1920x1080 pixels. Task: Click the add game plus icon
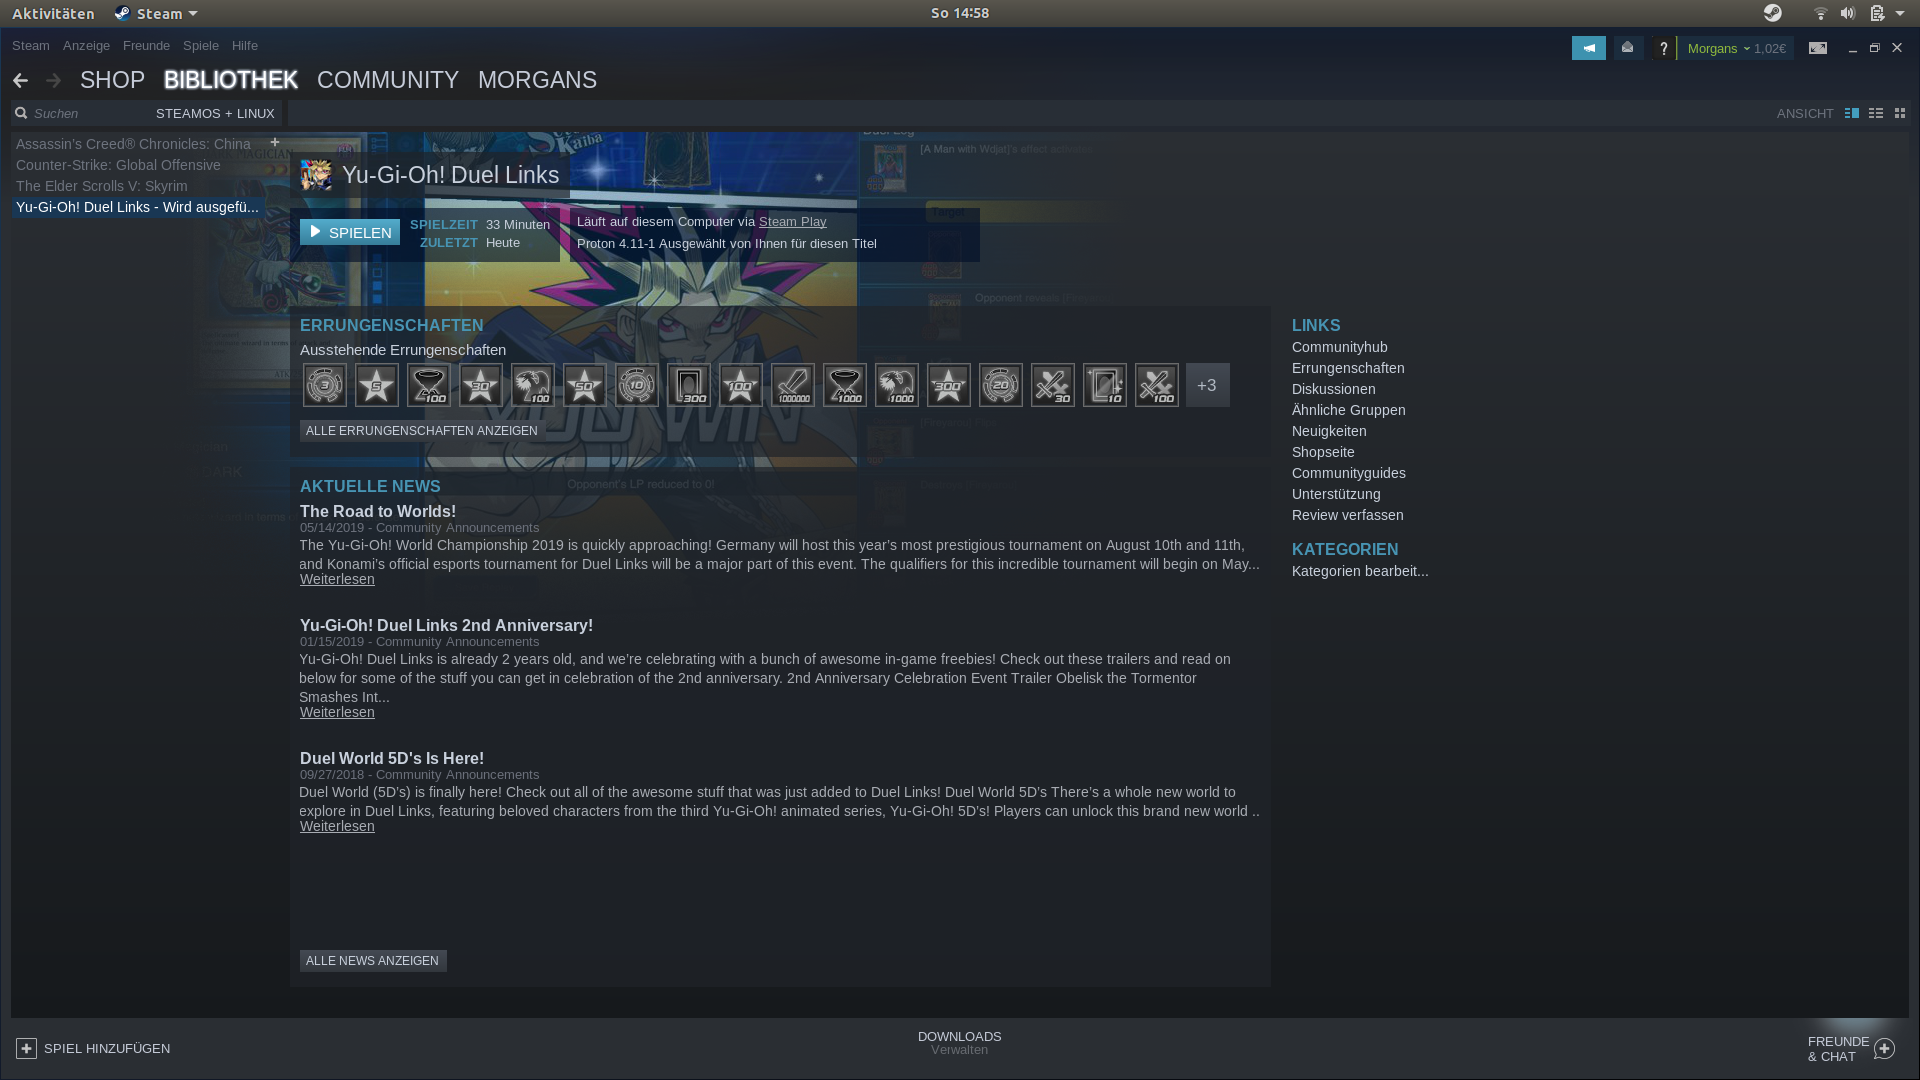click(x=27, y=1048)
